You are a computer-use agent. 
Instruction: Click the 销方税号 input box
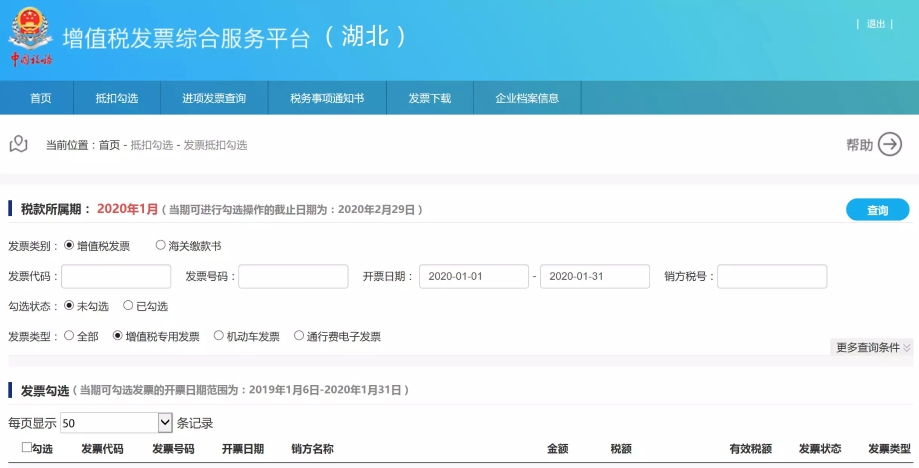771,276
